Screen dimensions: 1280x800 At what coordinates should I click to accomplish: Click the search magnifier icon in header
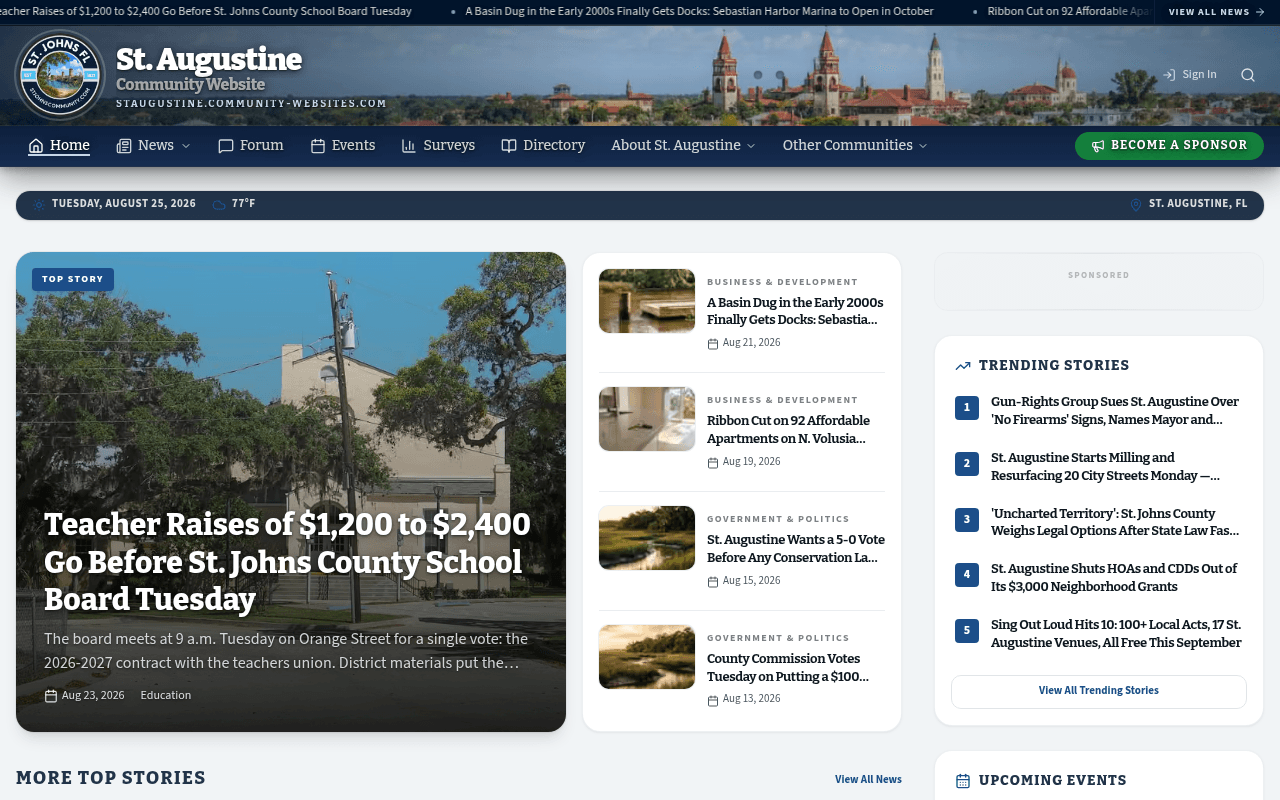tap(1248, 75)
